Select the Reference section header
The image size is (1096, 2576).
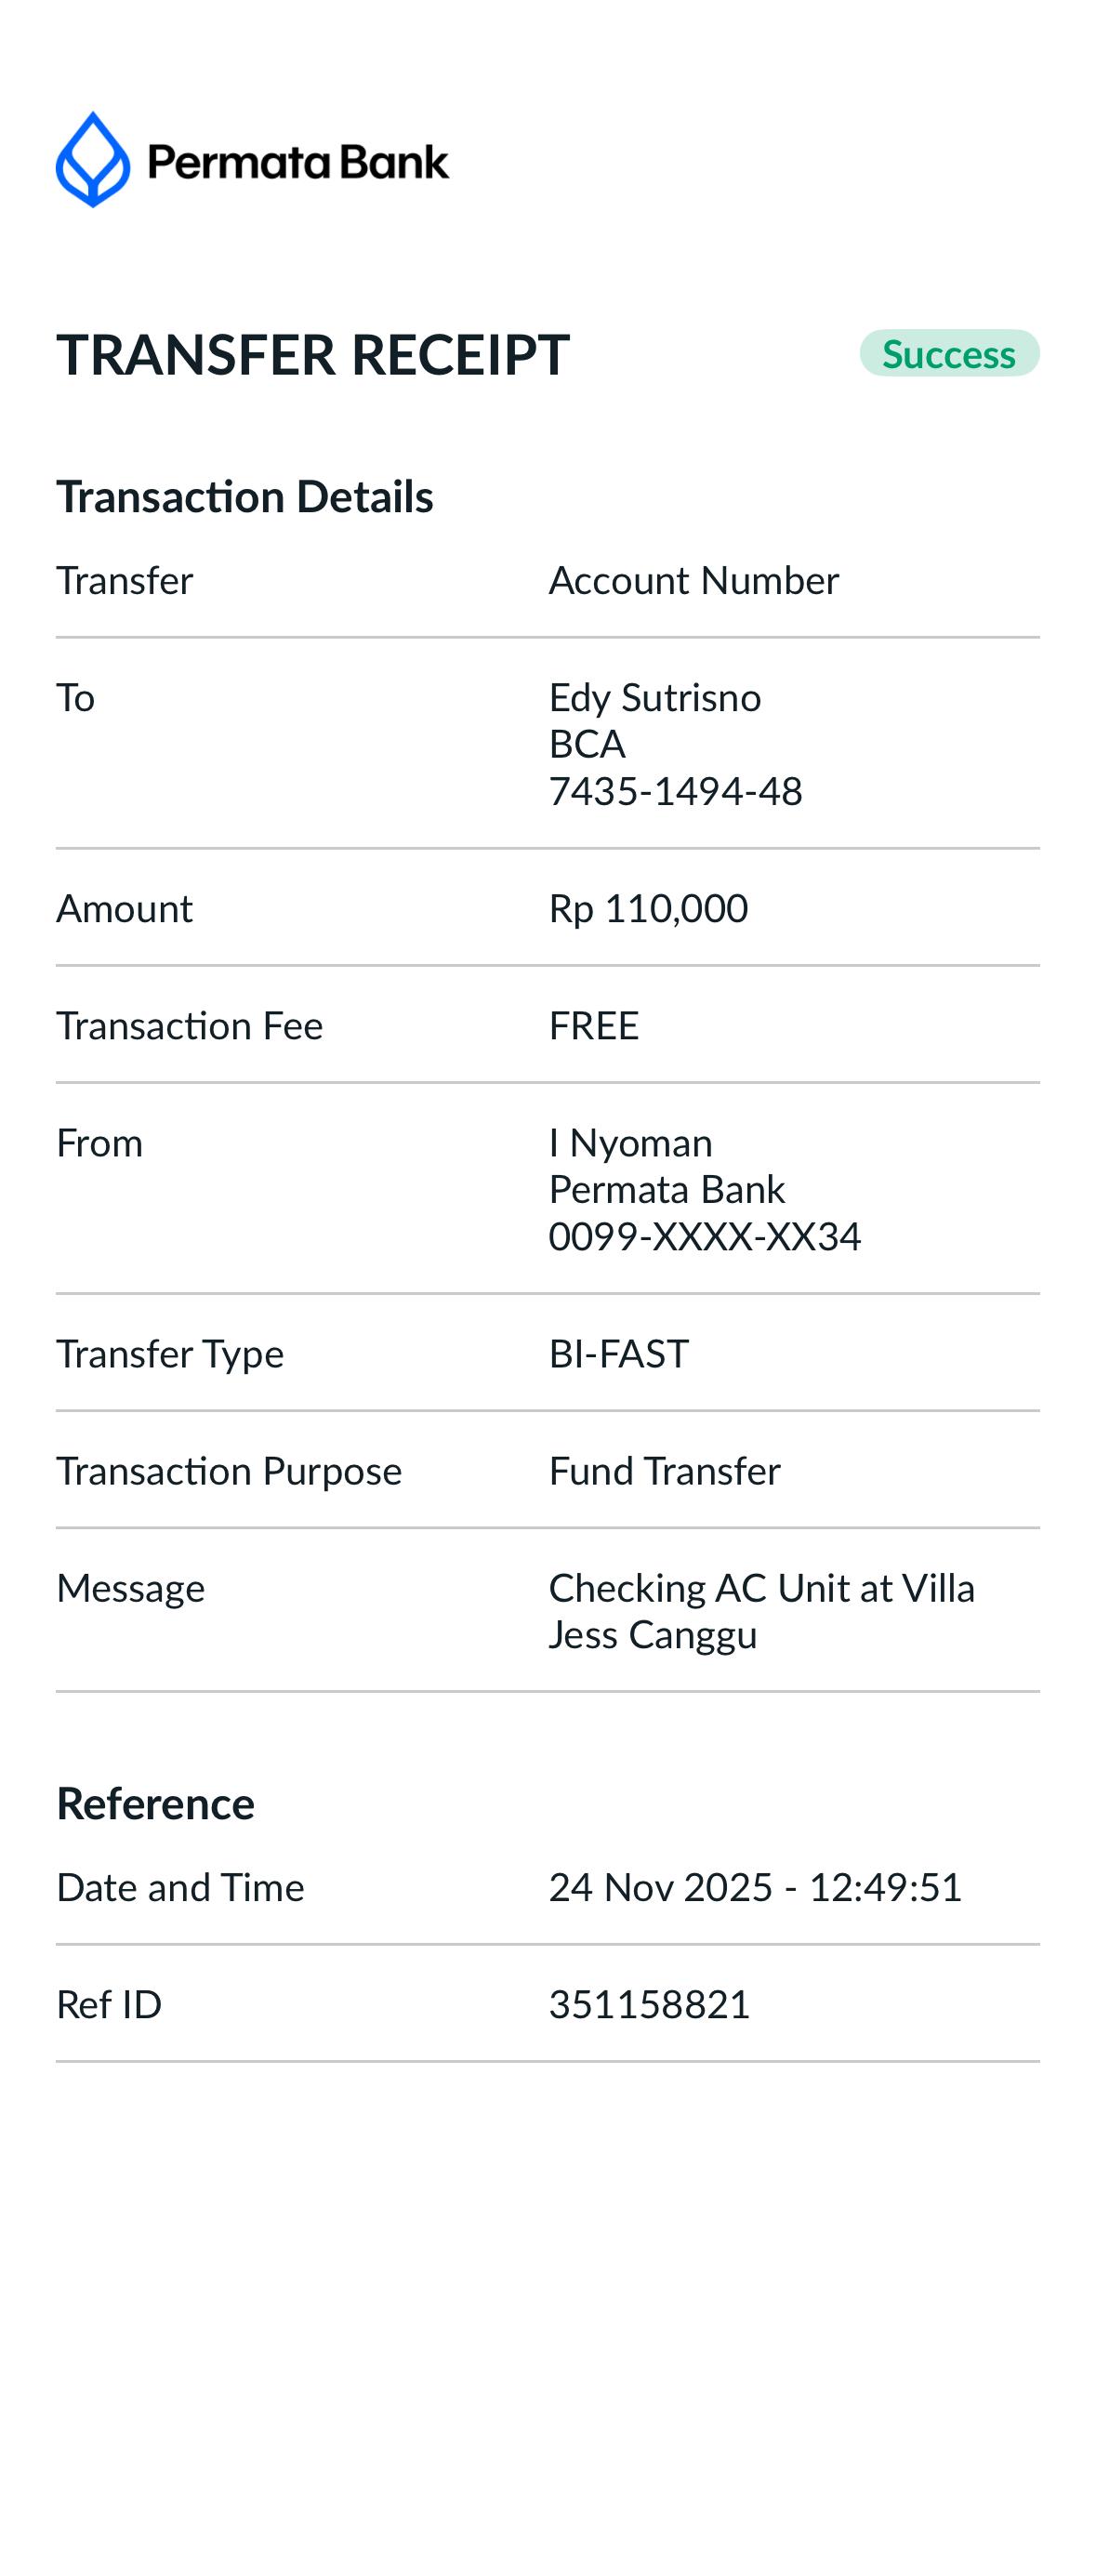pyautogui.click(x=155, y=1804)
